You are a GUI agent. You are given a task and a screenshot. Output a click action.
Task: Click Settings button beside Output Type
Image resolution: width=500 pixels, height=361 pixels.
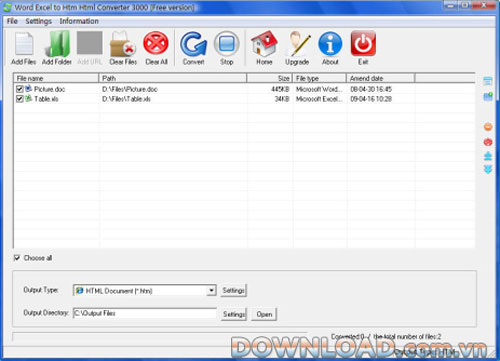click(233, 290)
